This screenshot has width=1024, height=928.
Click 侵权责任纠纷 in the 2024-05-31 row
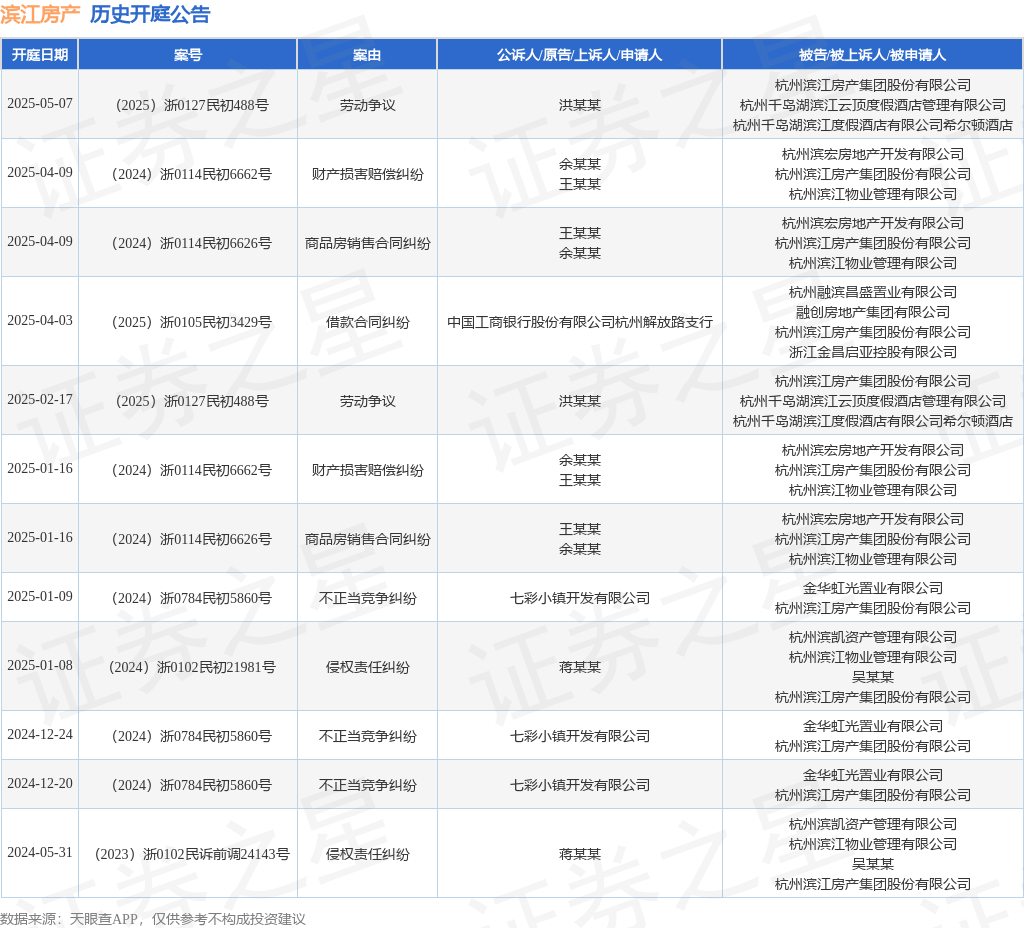point(368,854)
